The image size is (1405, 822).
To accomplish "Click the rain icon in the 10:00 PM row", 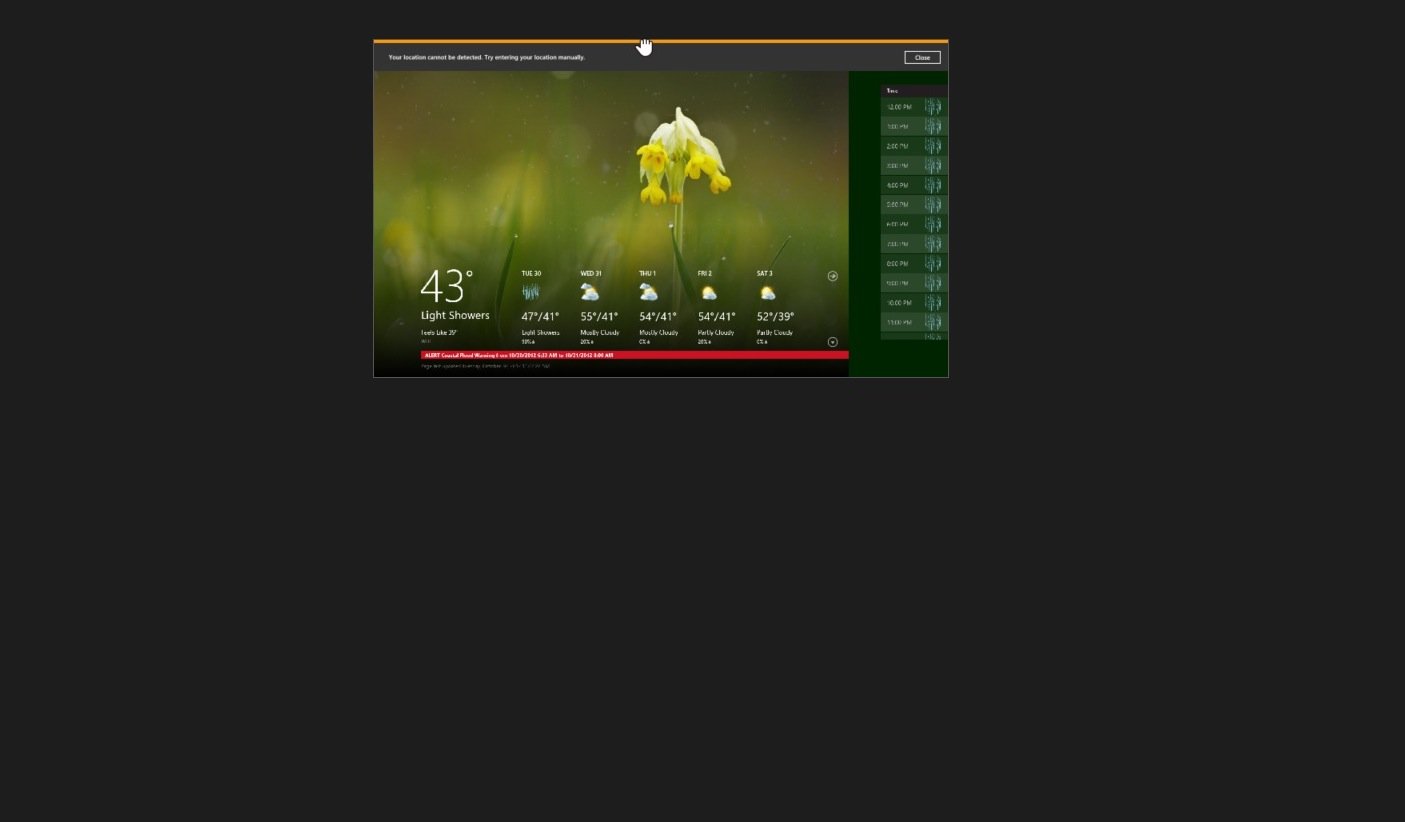I will tap(933, 303).
